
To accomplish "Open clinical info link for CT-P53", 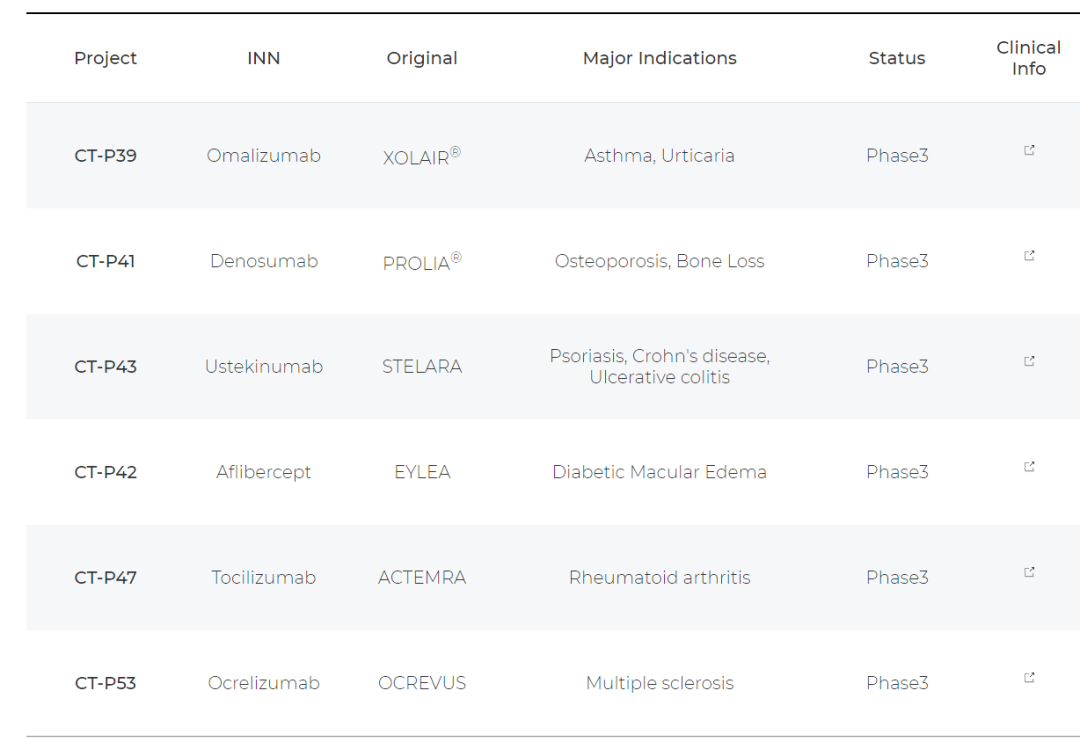I will 1029,678.
